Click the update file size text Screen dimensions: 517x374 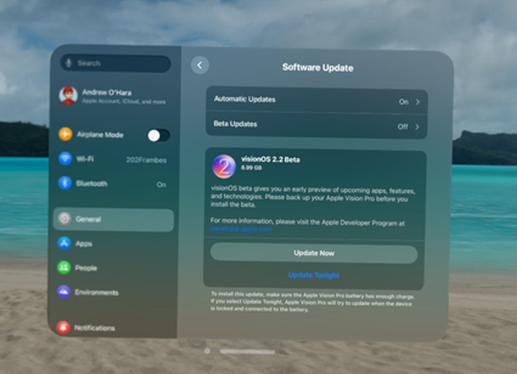(x=251, y=168)
